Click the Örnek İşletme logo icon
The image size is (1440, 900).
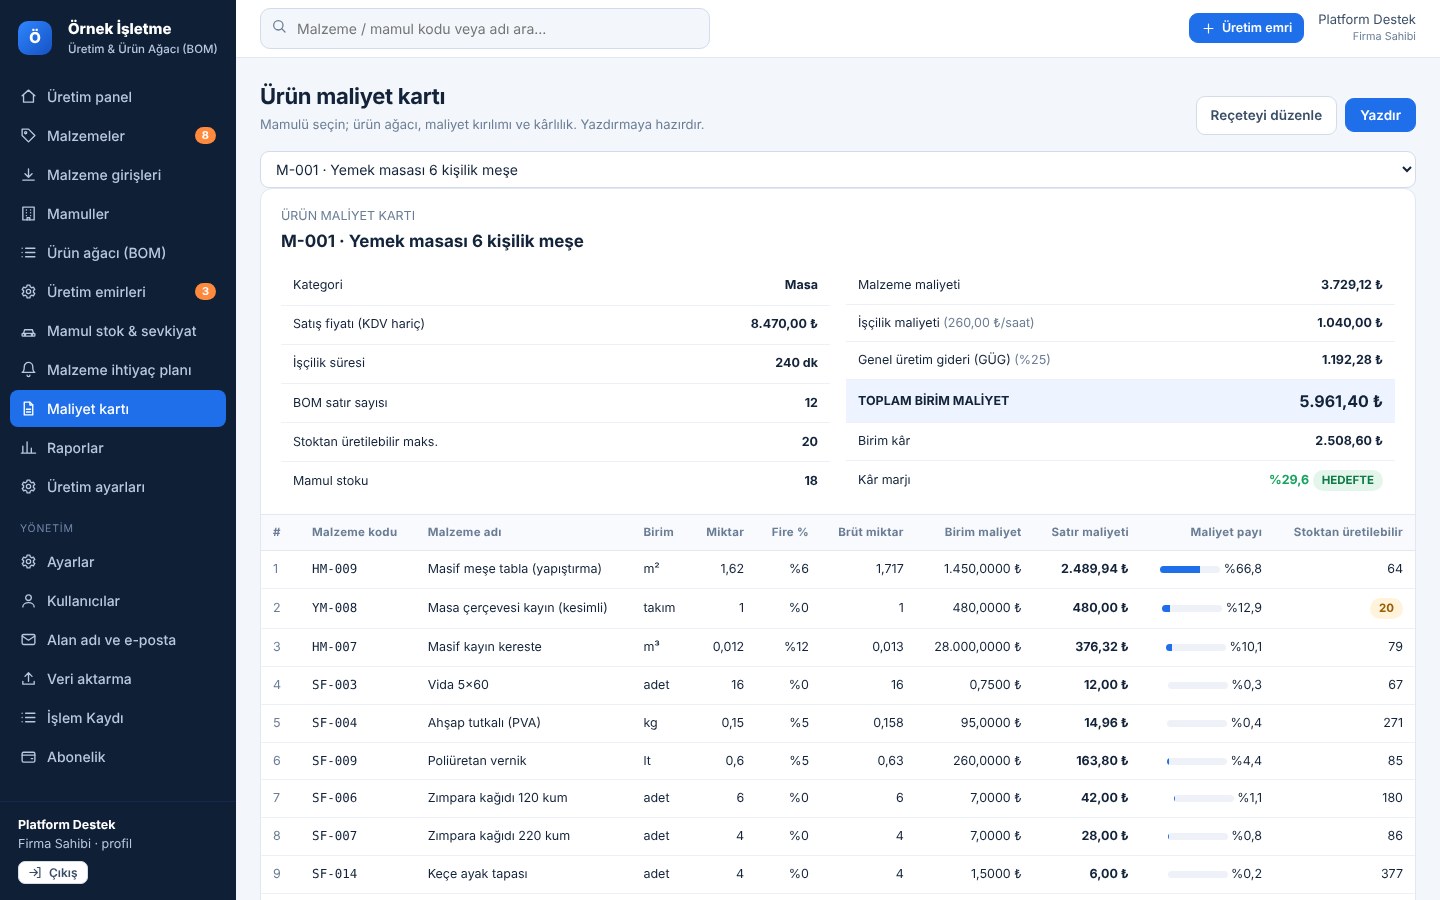point(35,38)
